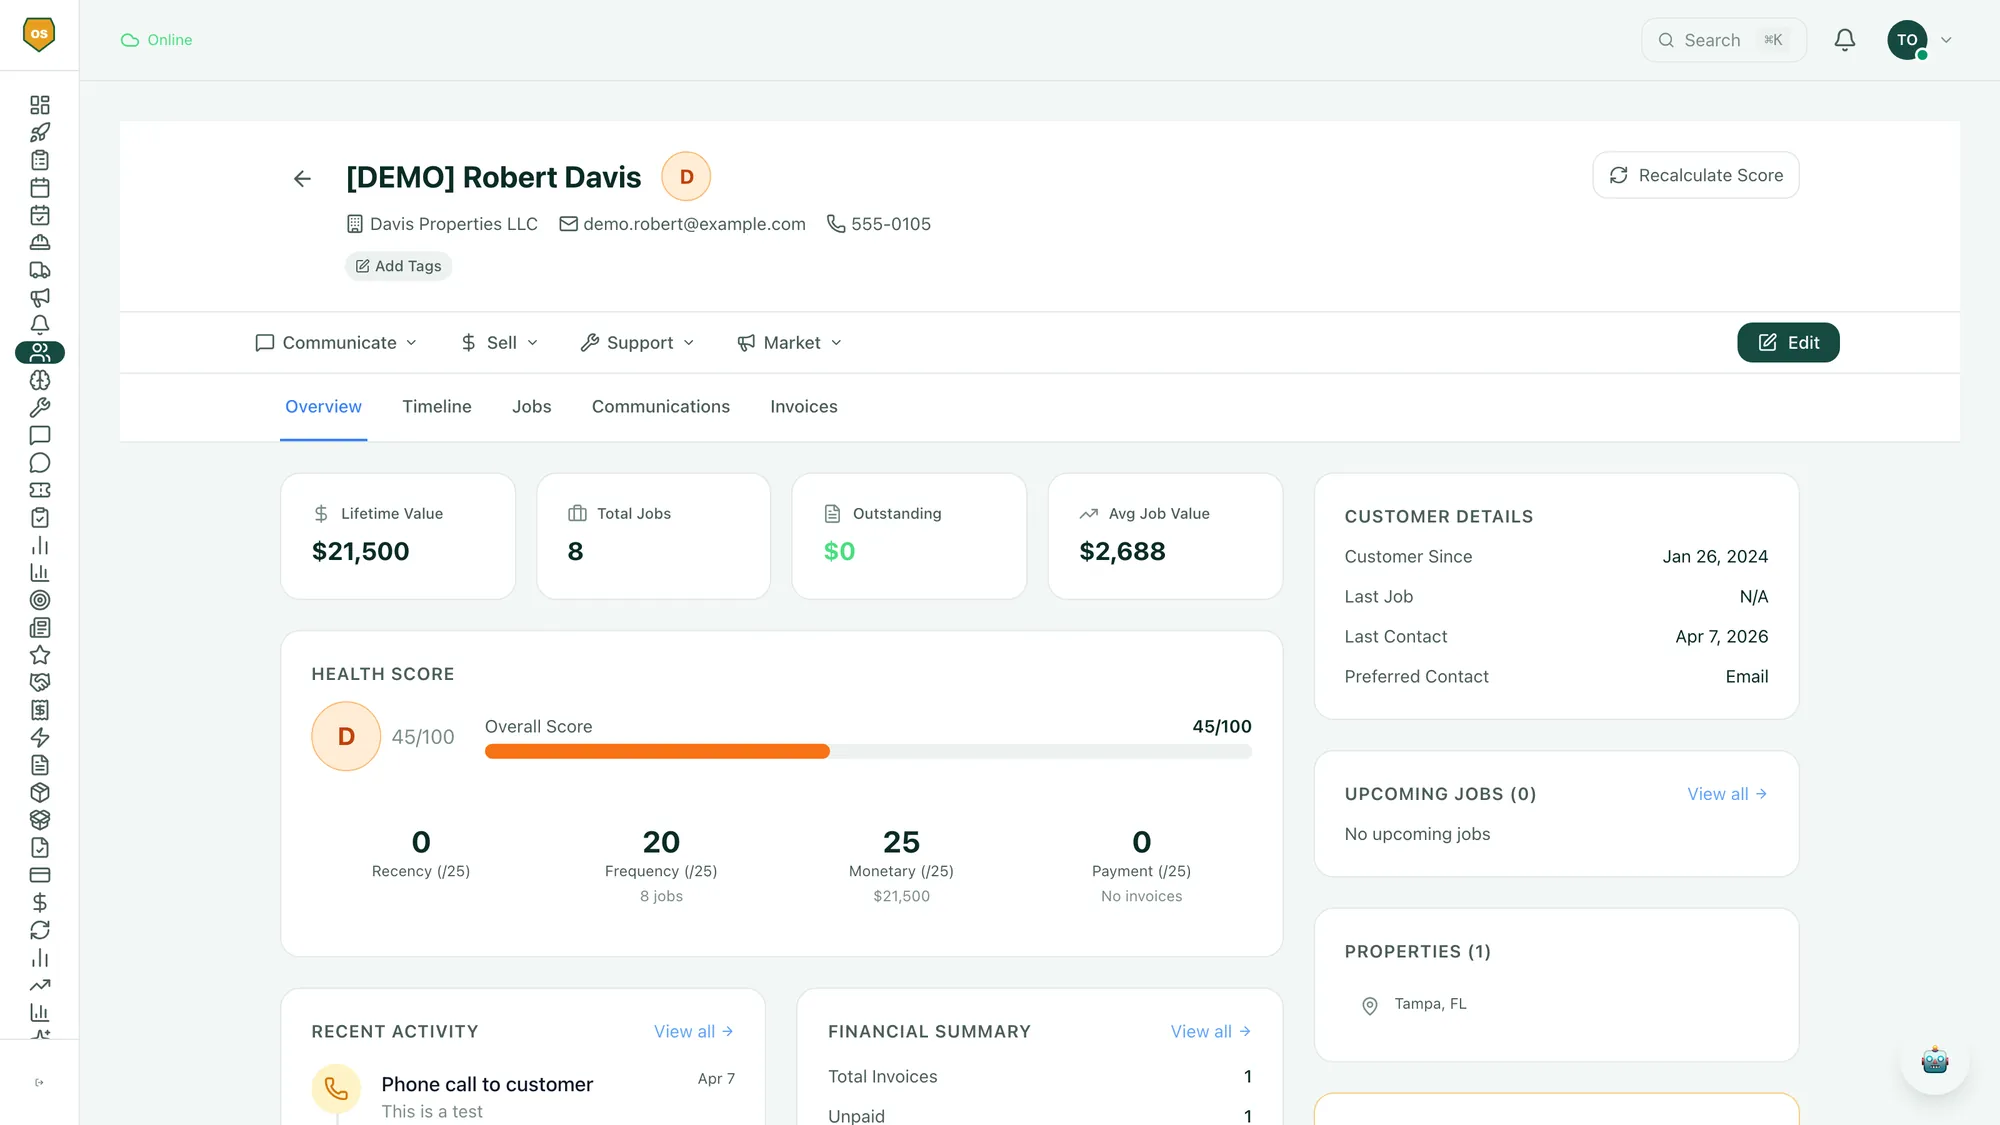Open the Market dropdown menu
Image resolution: width=2000 pixels, height=1125 pixels.
click(x=790, y=343)
